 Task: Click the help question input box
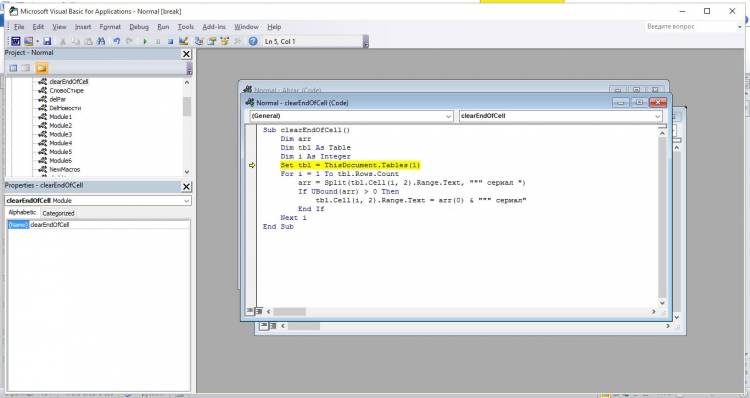point(690,27)
